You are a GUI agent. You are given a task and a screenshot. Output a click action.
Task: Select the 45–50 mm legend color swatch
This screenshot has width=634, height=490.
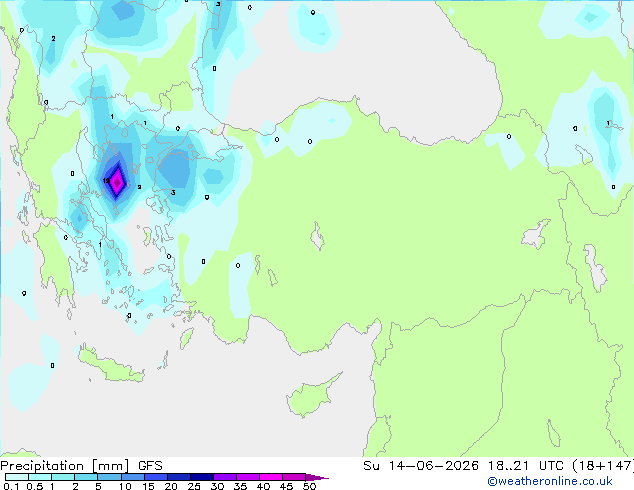tap(294, 477)
